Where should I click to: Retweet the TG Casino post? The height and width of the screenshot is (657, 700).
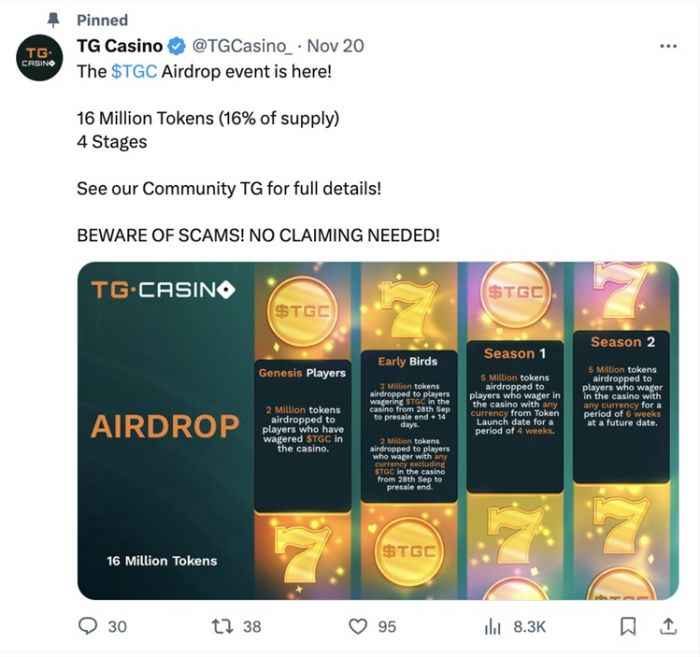222,626
